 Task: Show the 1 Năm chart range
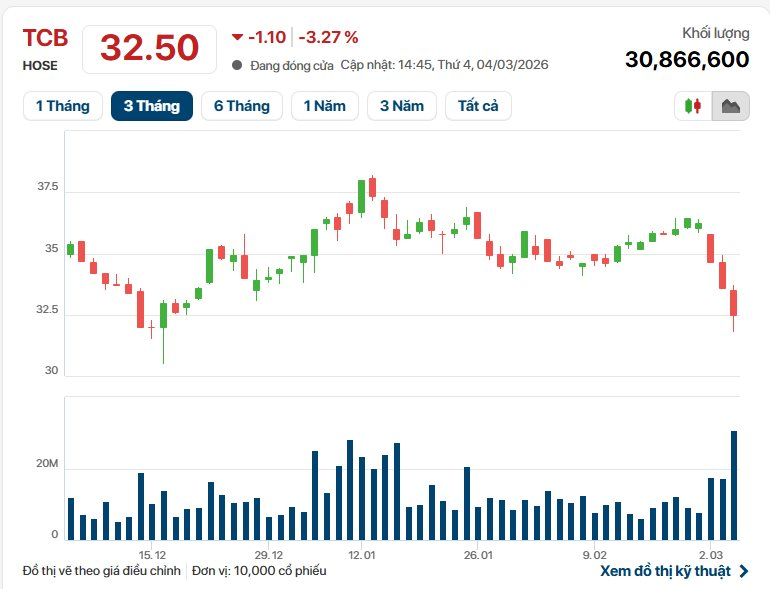(x=324, y=106)
